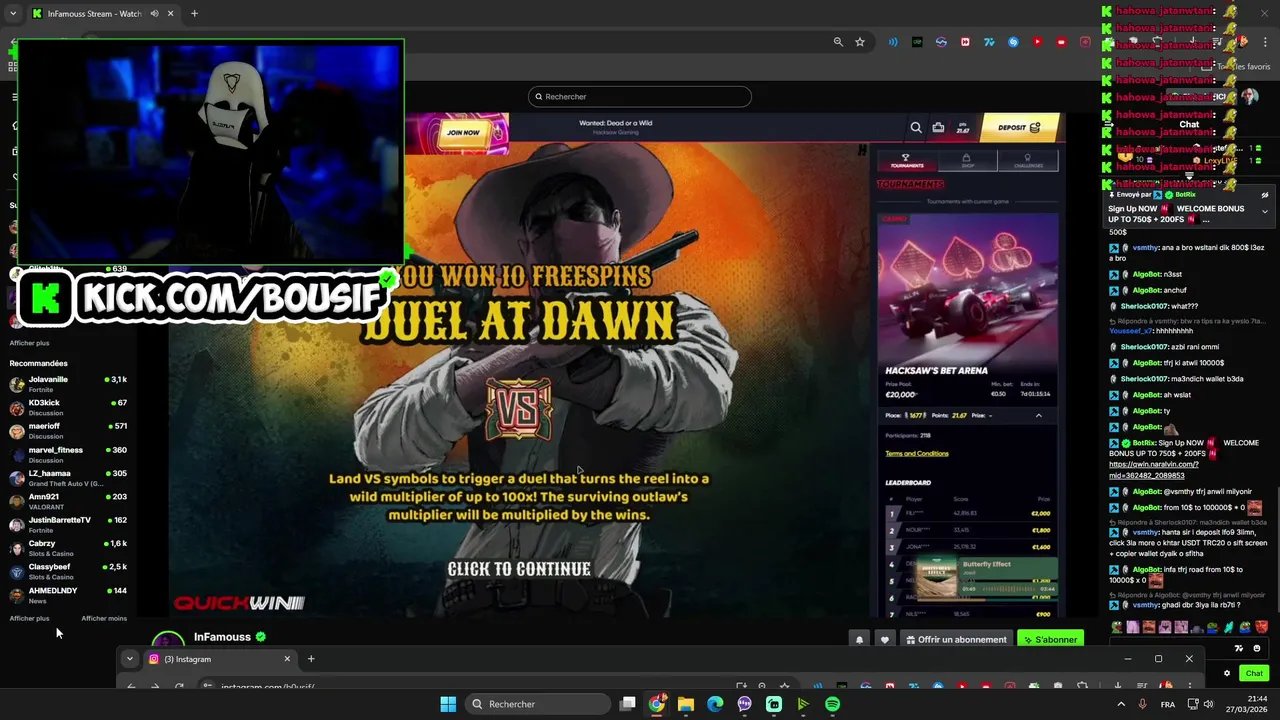Click the Kick Rechercher search field
This screenshot has height=720, width=1280.
coord(640,96)
